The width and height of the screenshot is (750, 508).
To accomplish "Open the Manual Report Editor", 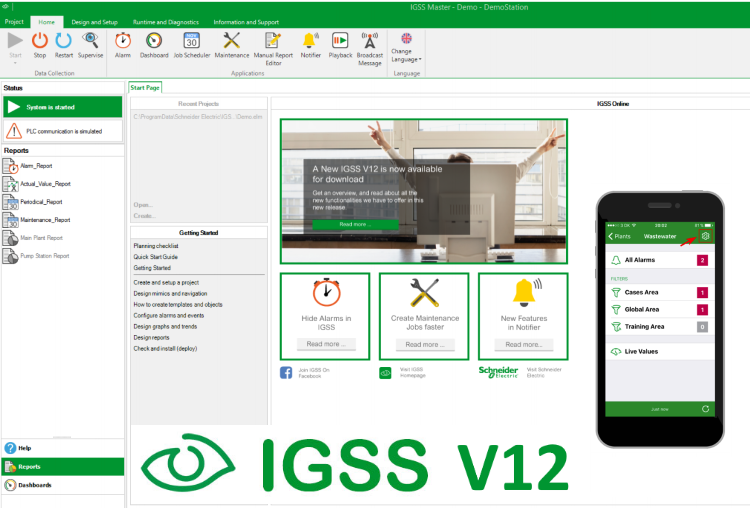I will pos(273,41).
